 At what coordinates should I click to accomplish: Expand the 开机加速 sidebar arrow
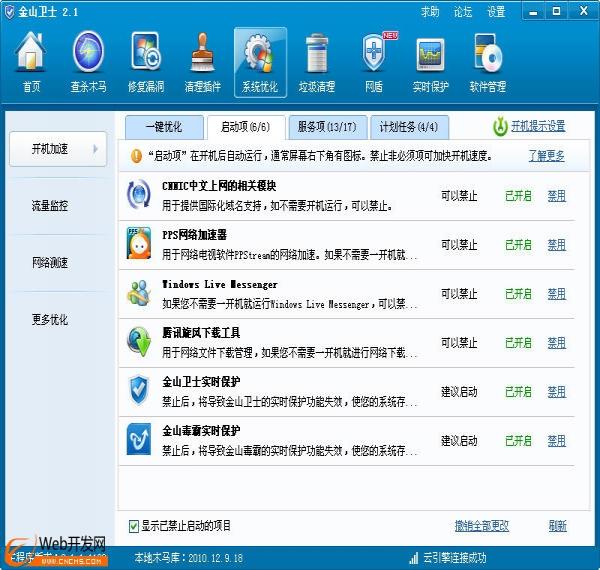pyautogui.click(x=97, y=149)
